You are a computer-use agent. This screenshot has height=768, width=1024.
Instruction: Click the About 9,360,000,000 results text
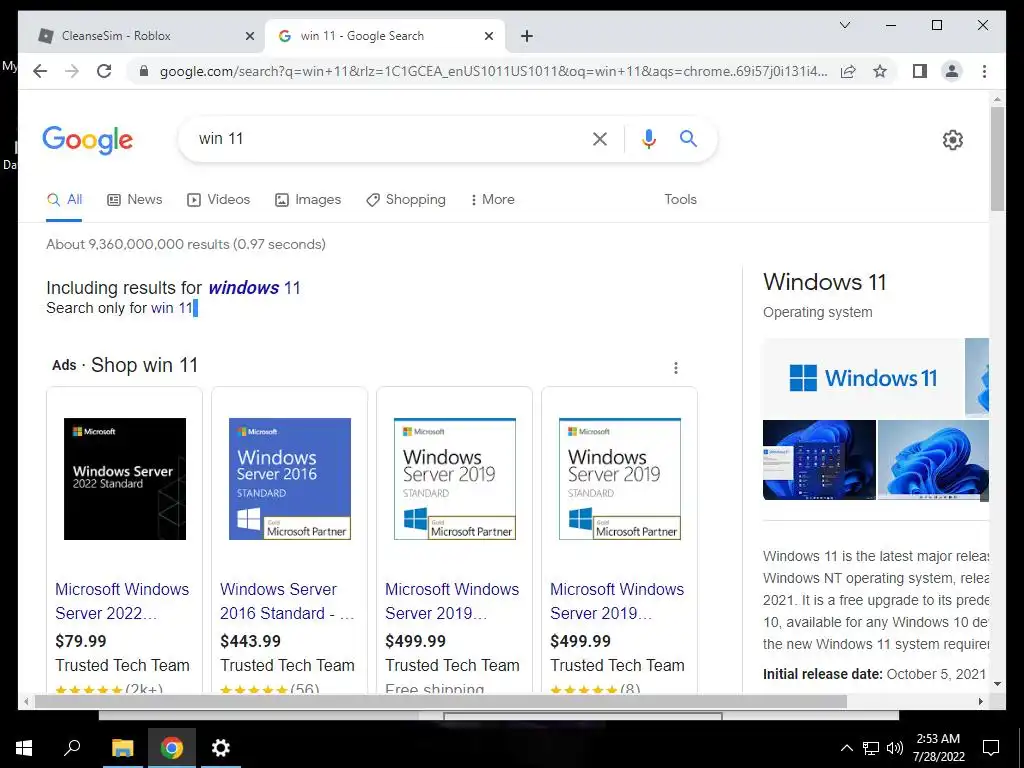coord(185,244)
